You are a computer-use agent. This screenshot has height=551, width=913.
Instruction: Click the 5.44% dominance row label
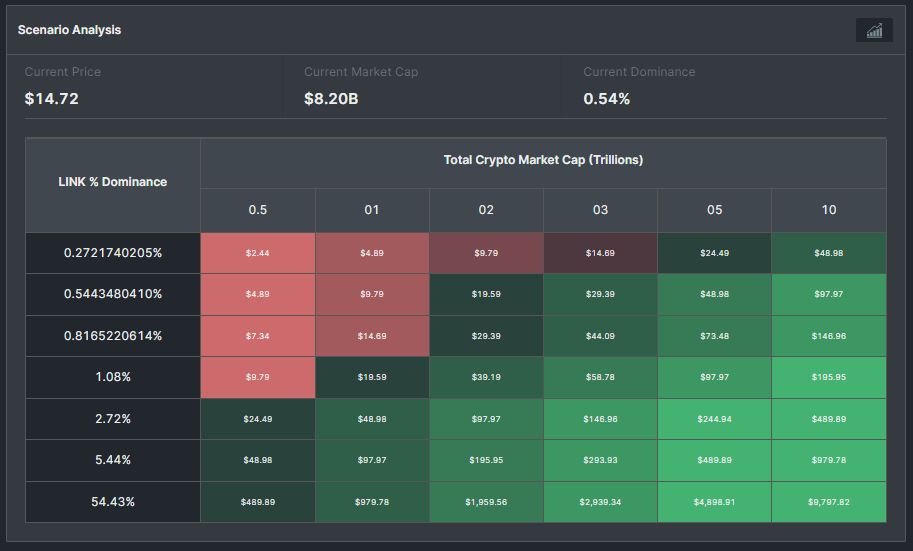point(113,460)
